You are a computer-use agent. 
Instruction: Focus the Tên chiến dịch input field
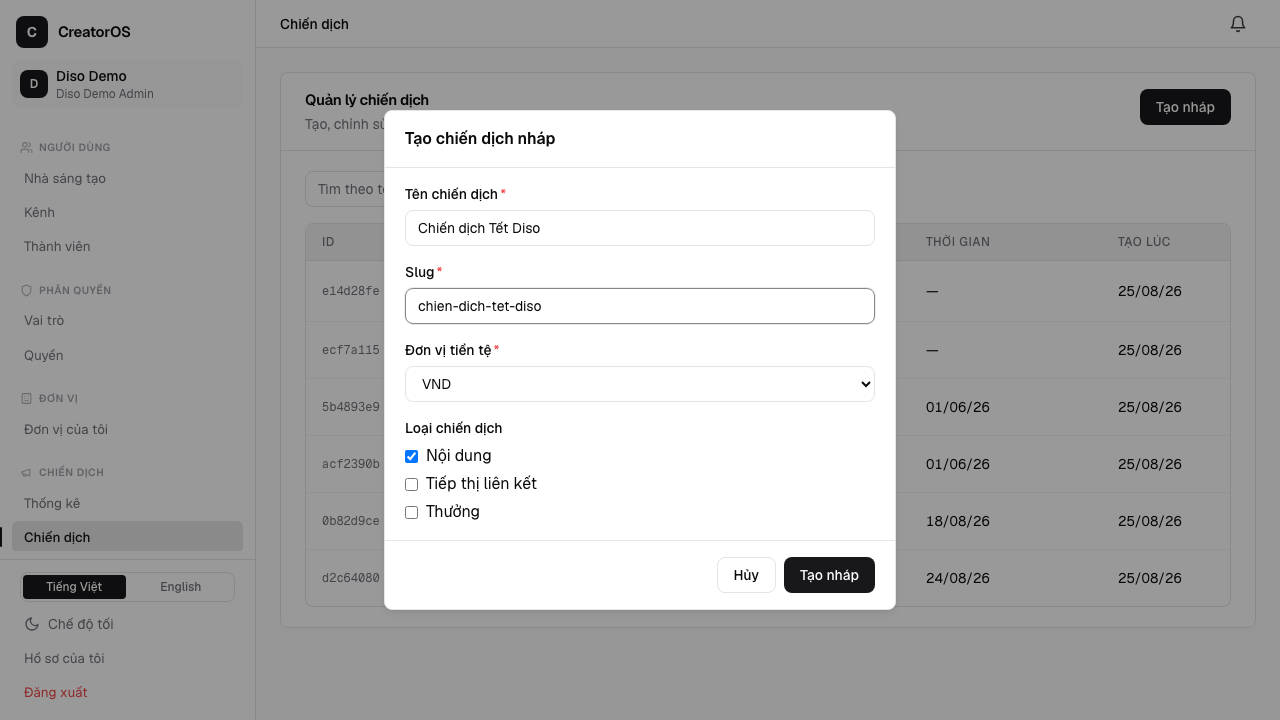click(x=640, y=228)
